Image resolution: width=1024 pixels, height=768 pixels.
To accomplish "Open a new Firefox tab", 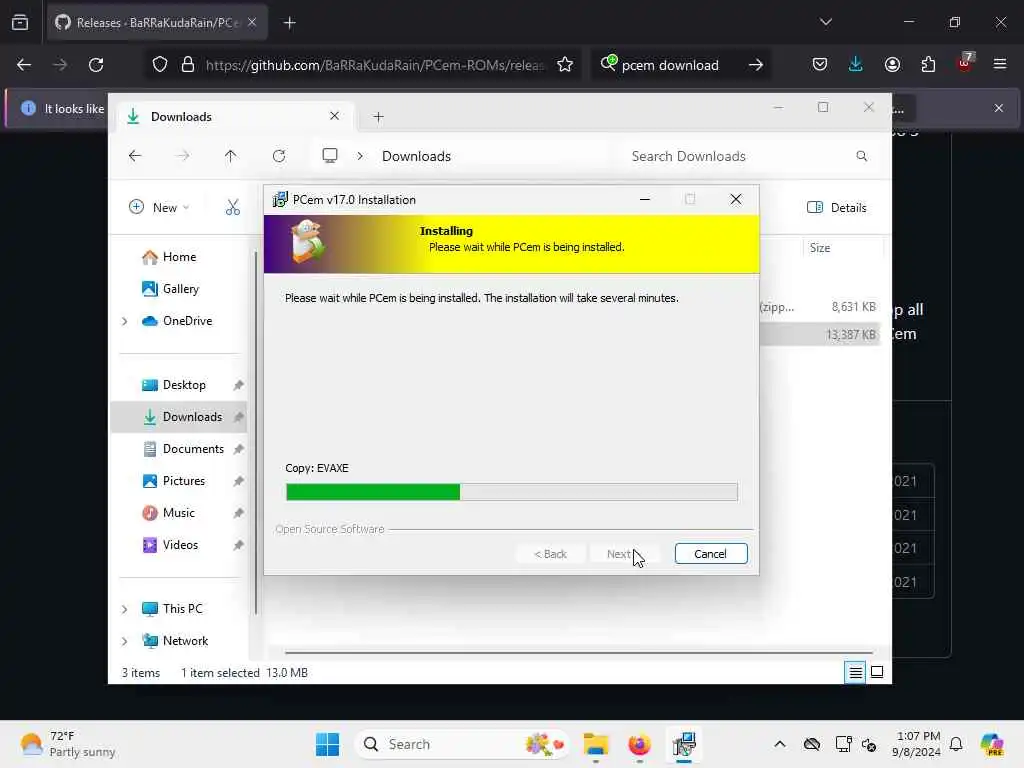I will coord(290,23).
